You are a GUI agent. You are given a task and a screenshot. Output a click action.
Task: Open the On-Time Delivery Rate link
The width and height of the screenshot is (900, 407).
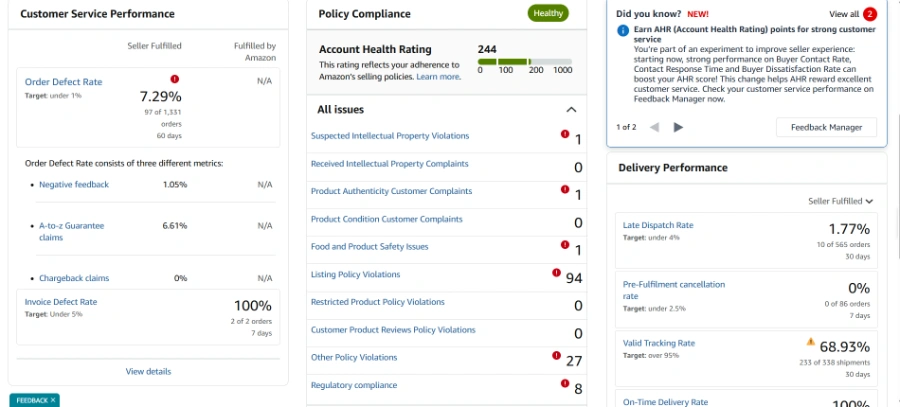665,402
